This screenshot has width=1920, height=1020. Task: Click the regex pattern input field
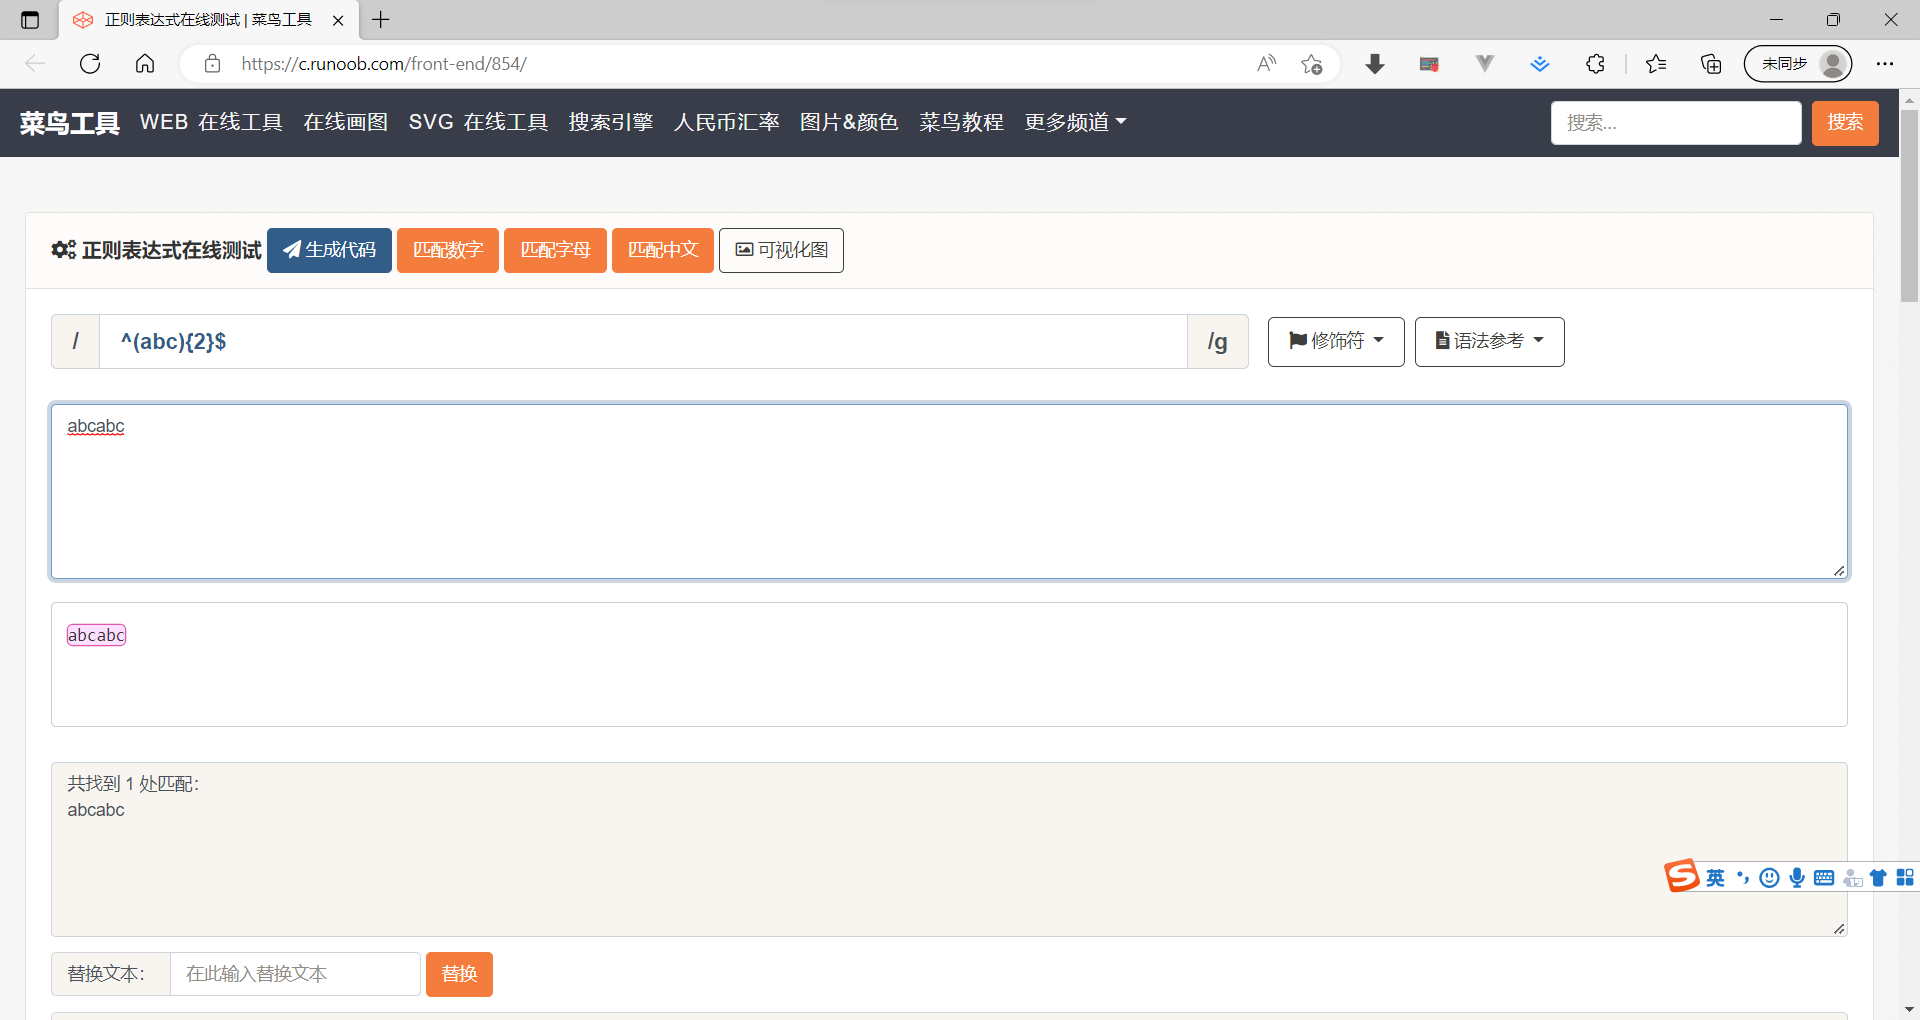pos(643,342)
